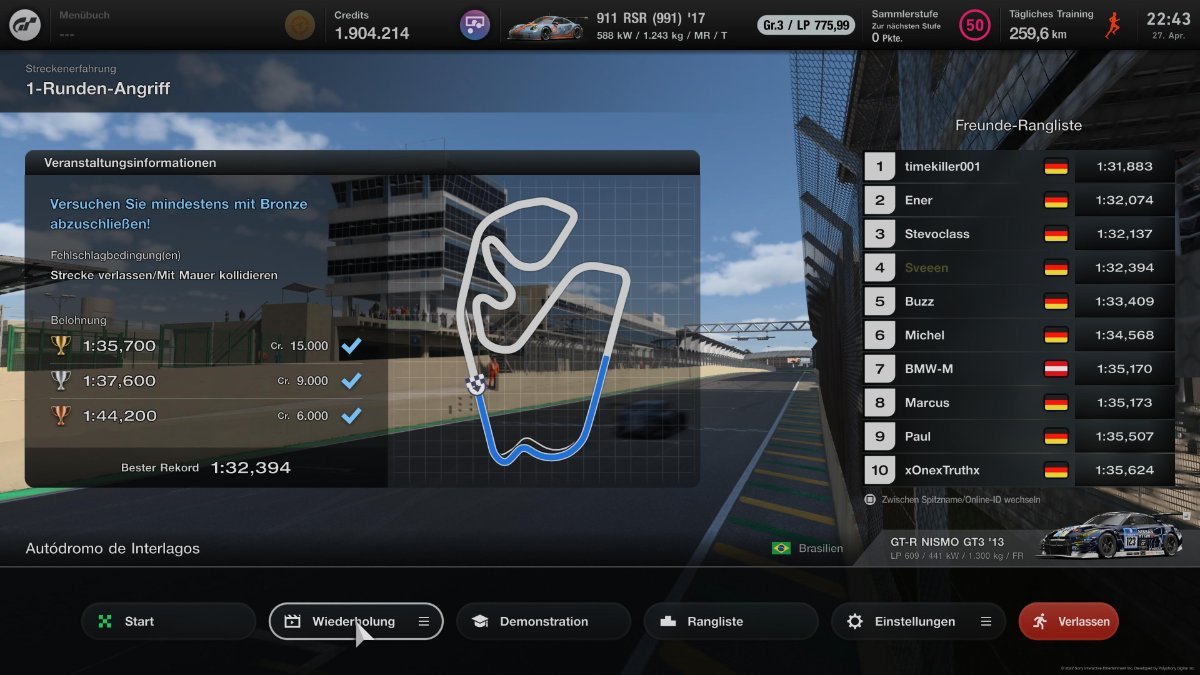Click the German flag beside xOnexTruthx
1200x675 pixels.
(1056, 470)
